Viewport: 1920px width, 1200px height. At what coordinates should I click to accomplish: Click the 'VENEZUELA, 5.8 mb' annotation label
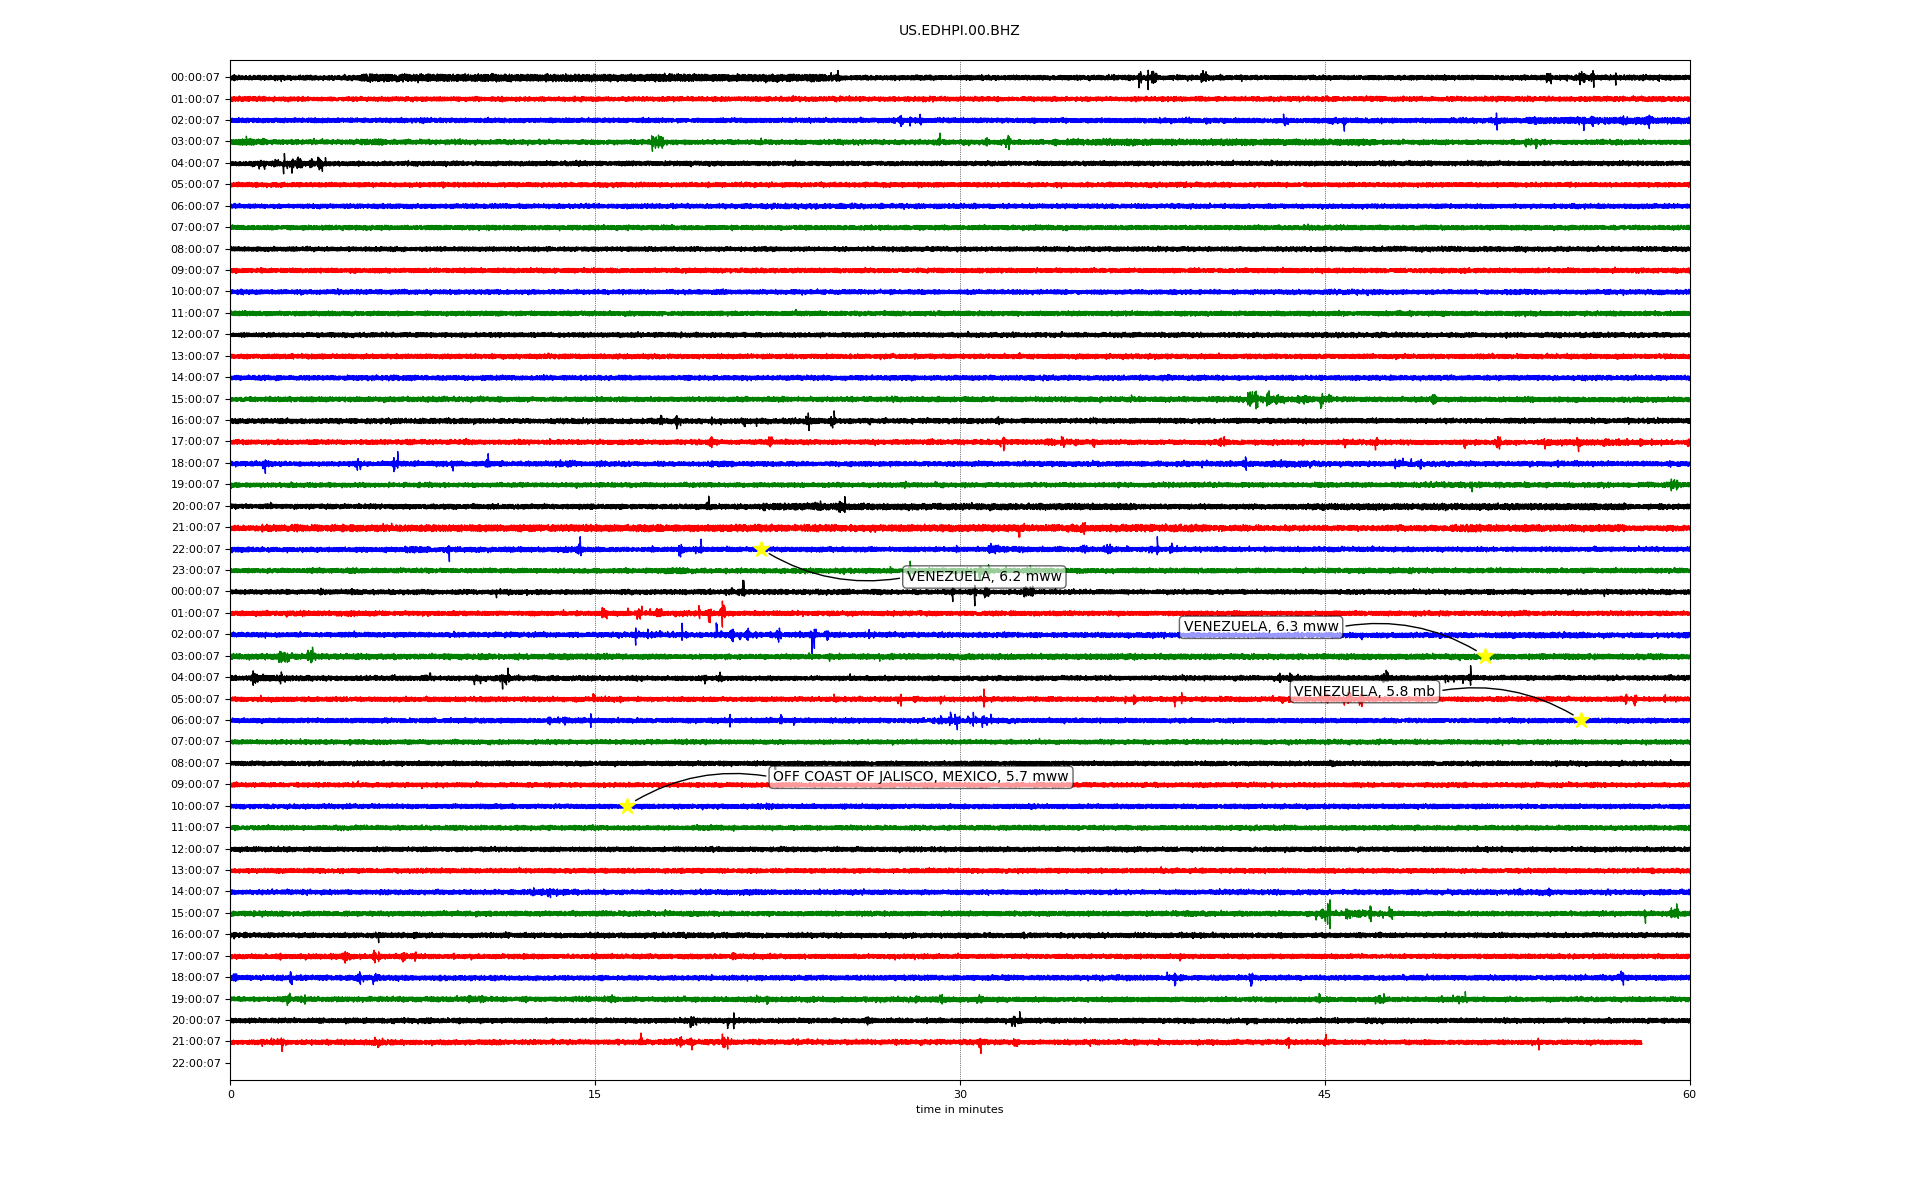click(x=1364, y=692)
